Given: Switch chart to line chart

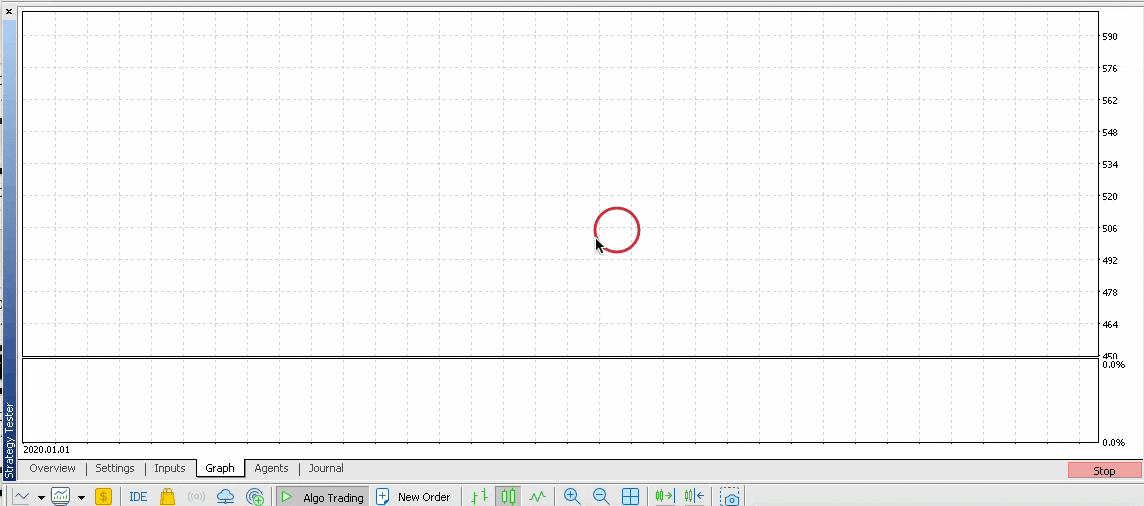Looking at the screenshot, I should point(538,497).
